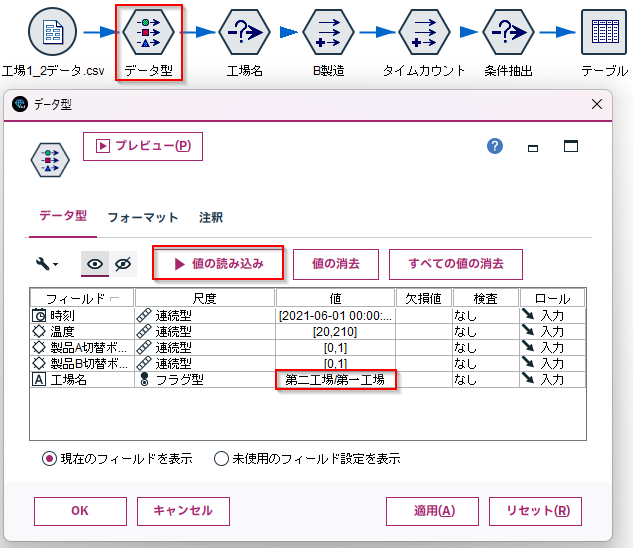633x548 pixels.
Task: Click the ロール column header
Action: point(552,298)
